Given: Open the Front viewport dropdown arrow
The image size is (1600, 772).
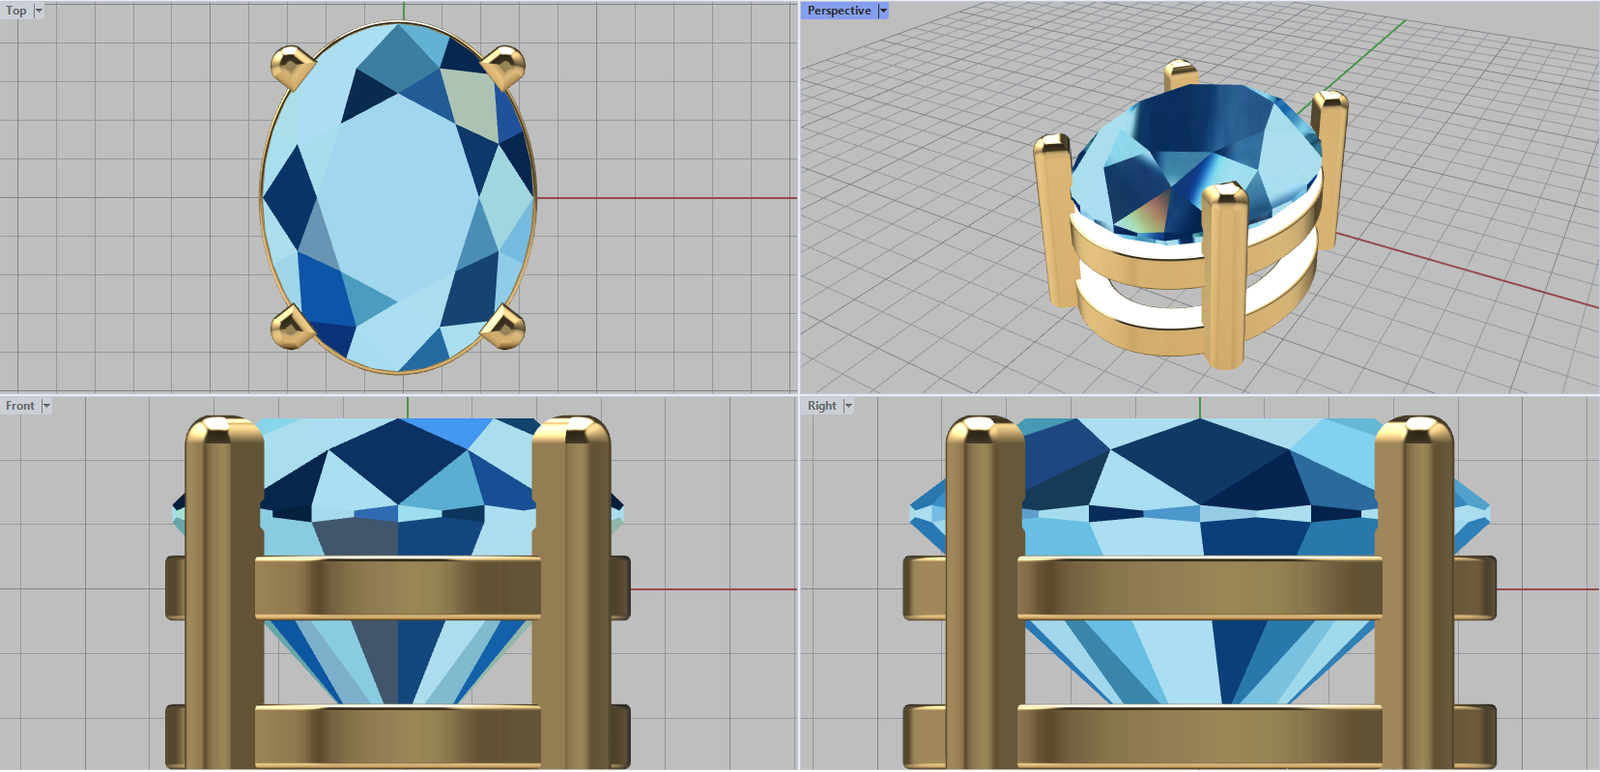Looking at the screenshot, I should (x=46, y=406).
